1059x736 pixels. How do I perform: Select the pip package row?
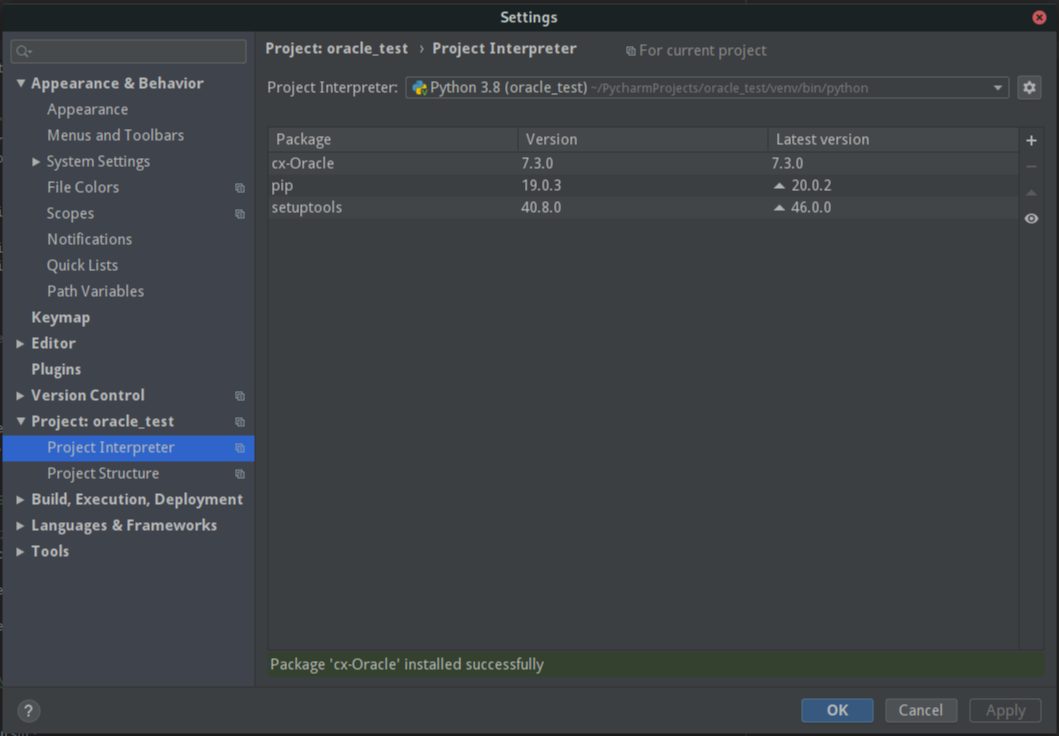[x=643, y=186]
